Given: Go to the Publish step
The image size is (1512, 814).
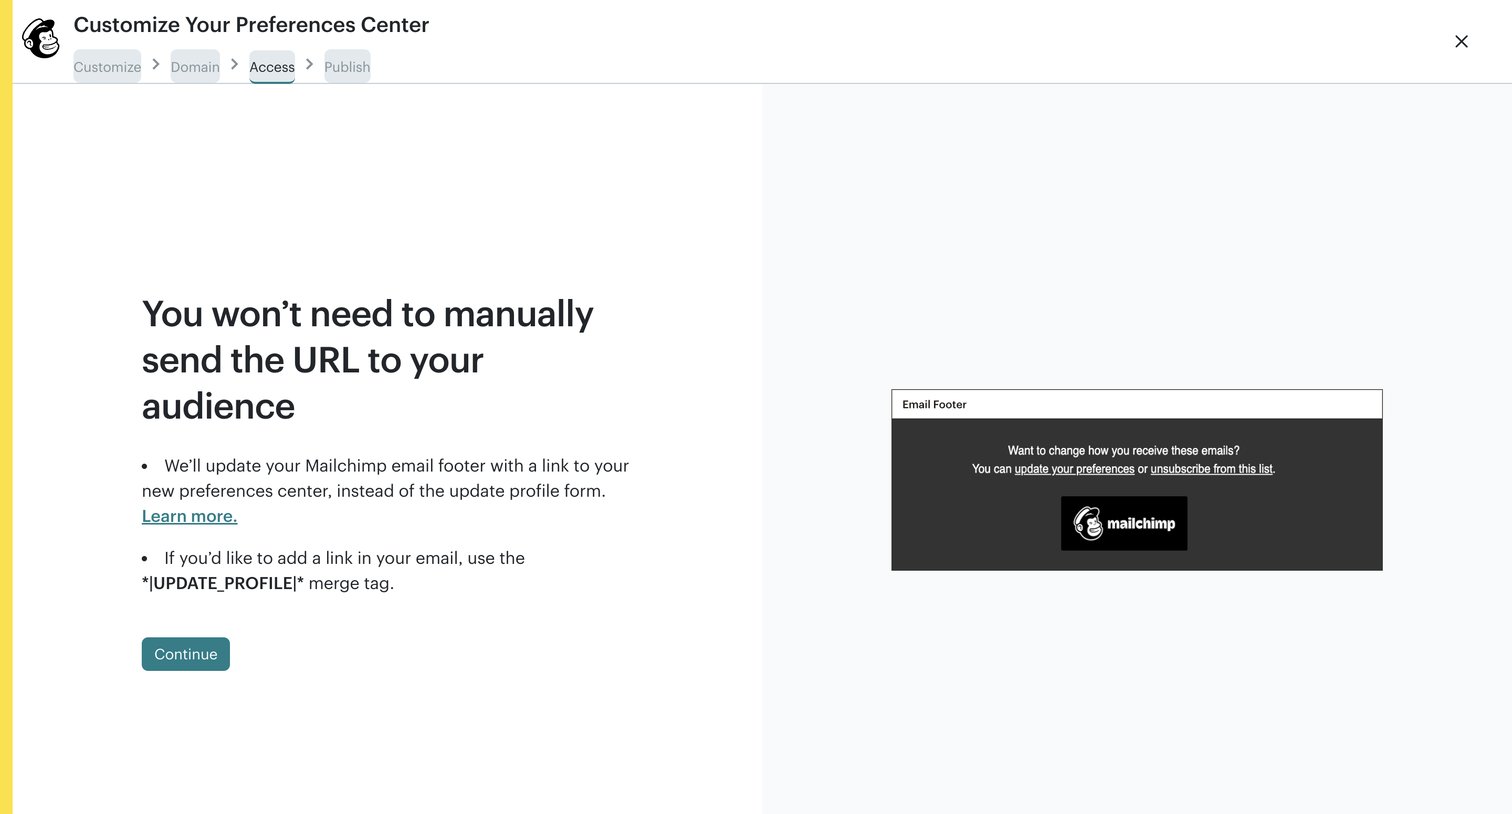Looking at the screenshot, I should coord(347,67).
